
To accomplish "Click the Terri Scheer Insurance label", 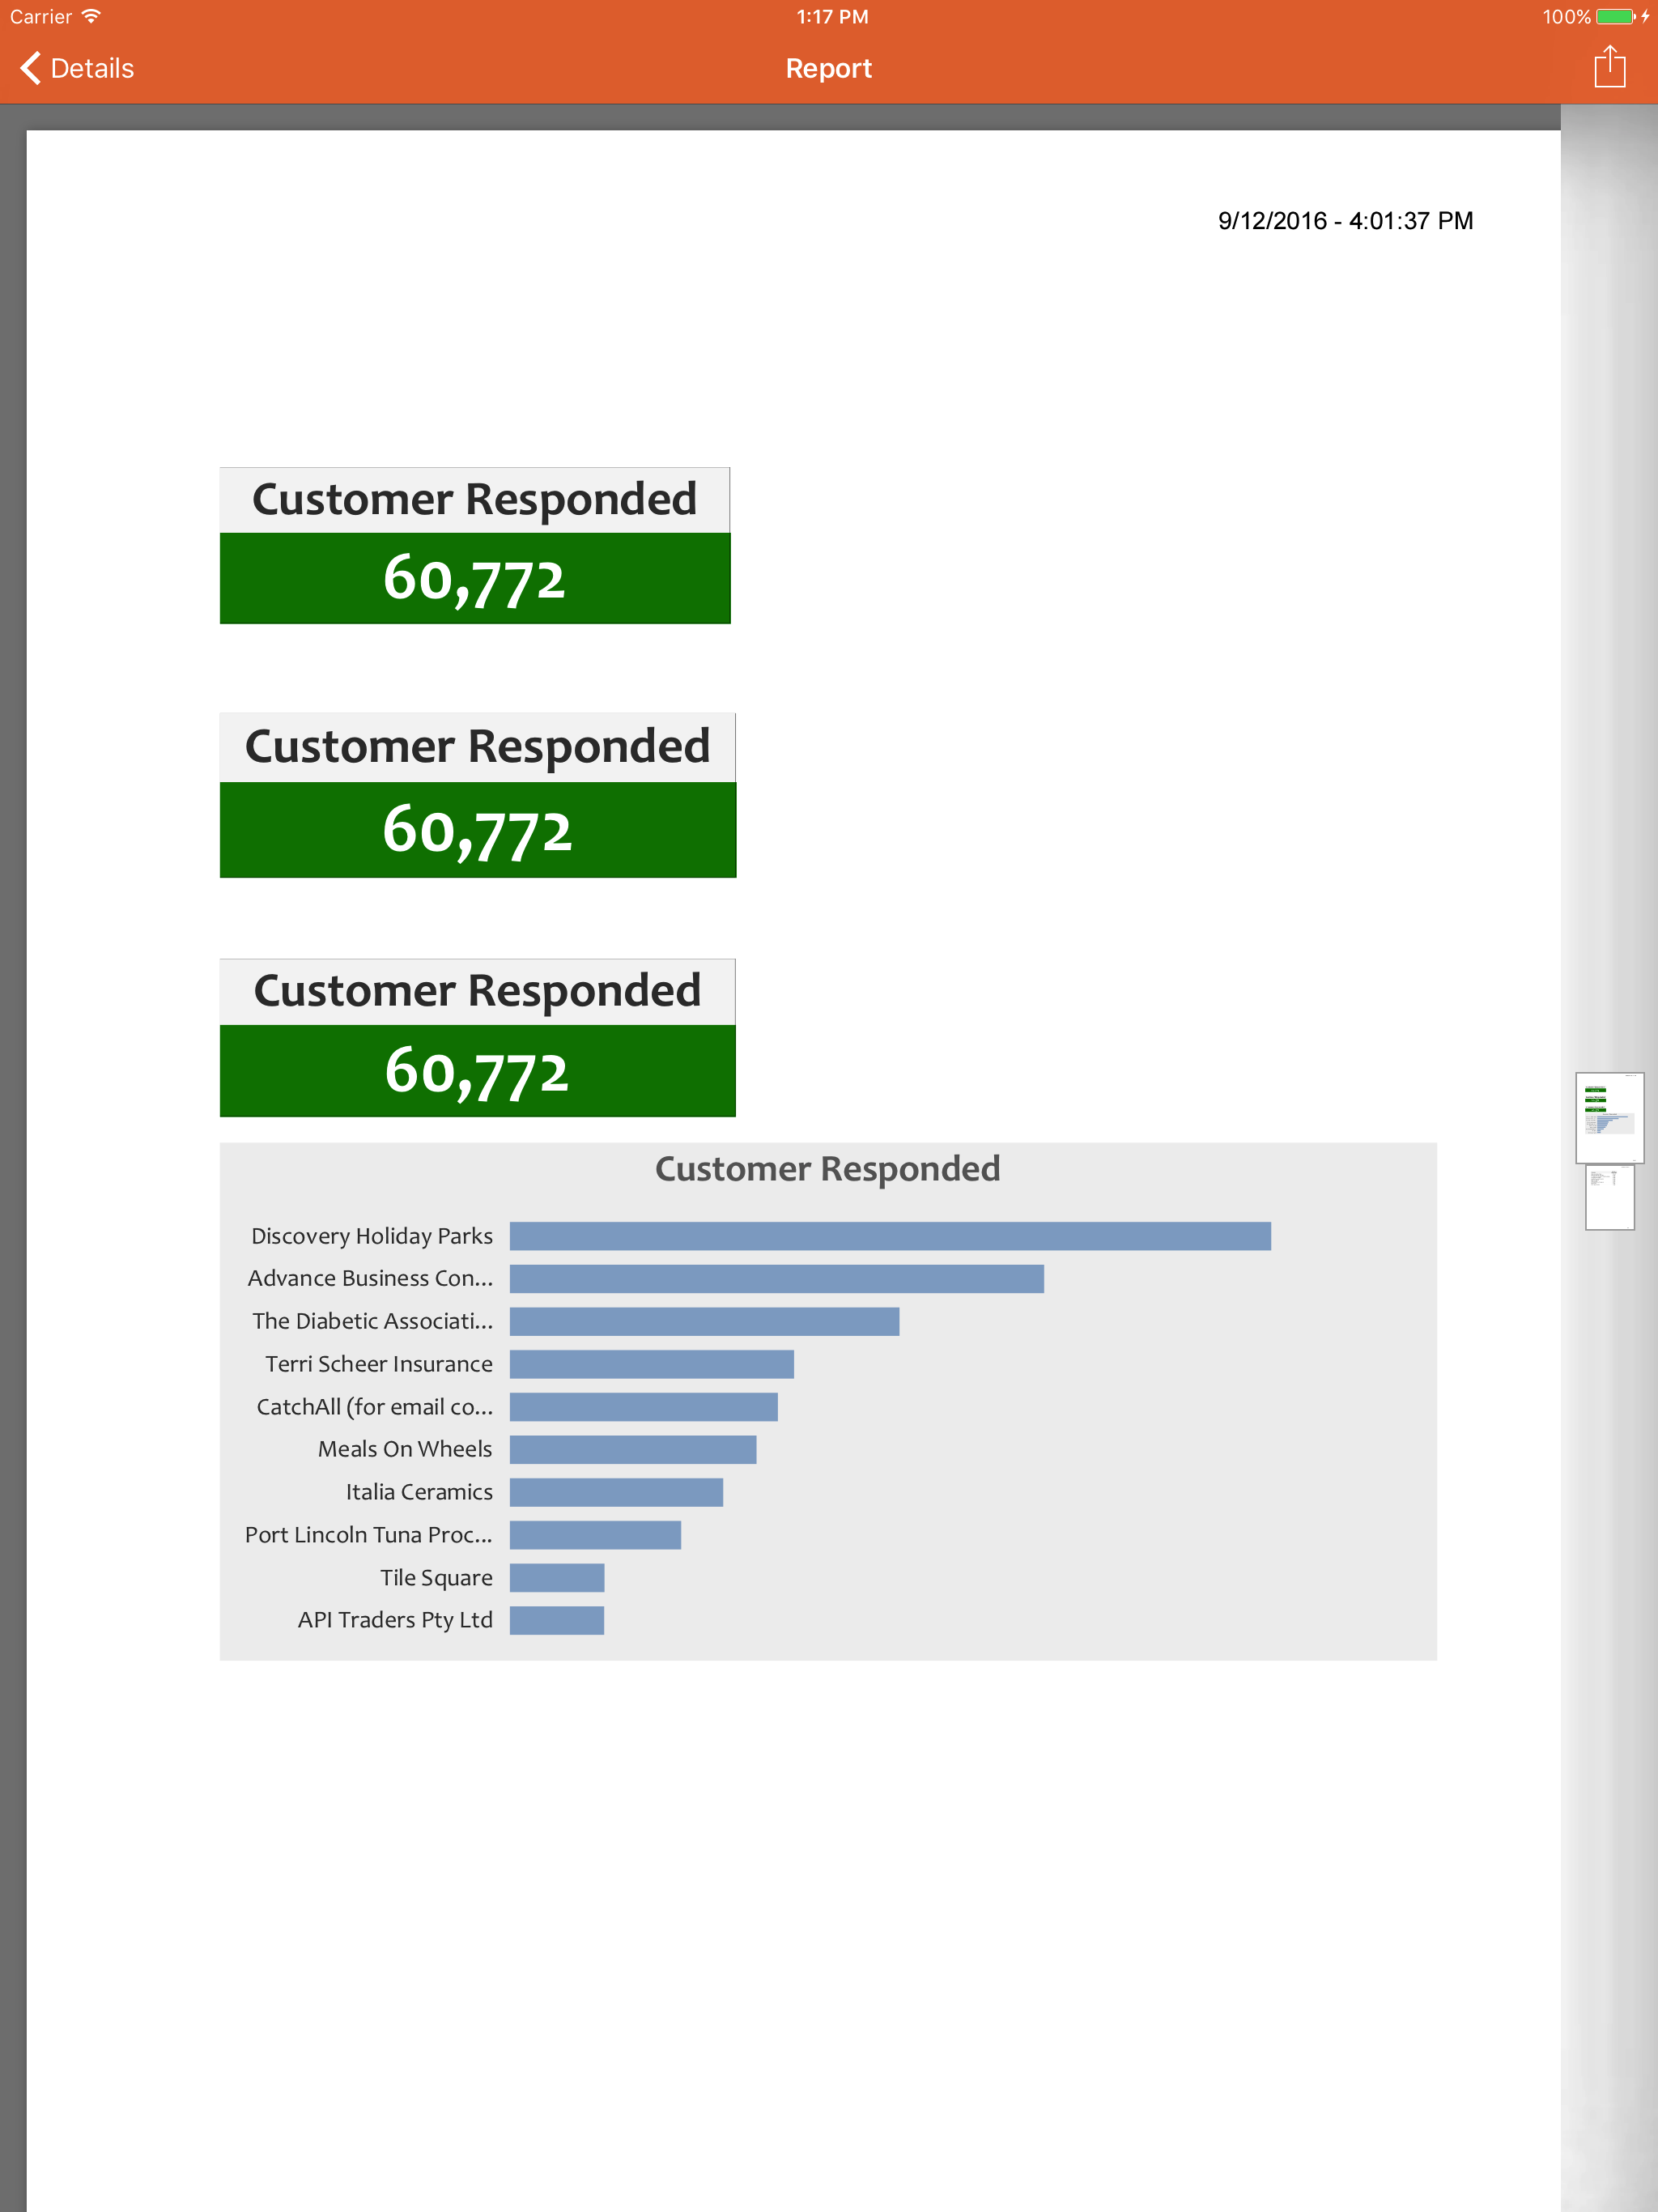I will (x=379, y=1364).
